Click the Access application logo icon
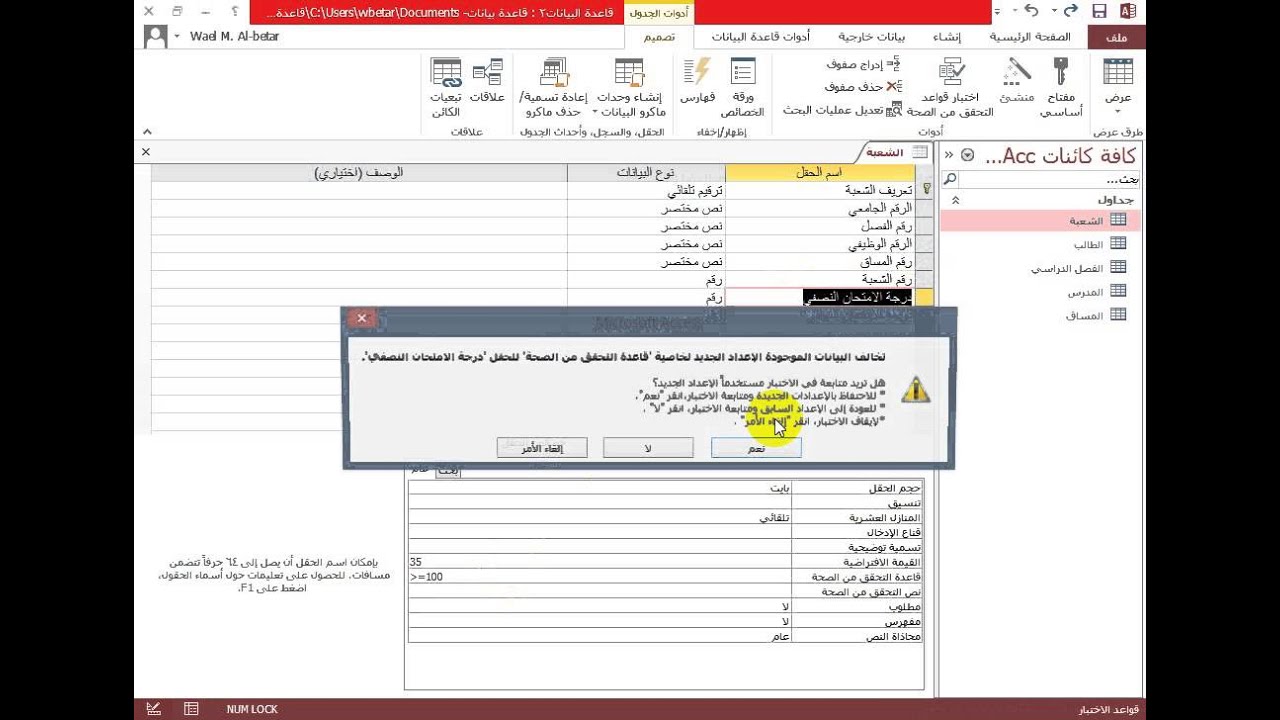 (x=1128, y=11)
